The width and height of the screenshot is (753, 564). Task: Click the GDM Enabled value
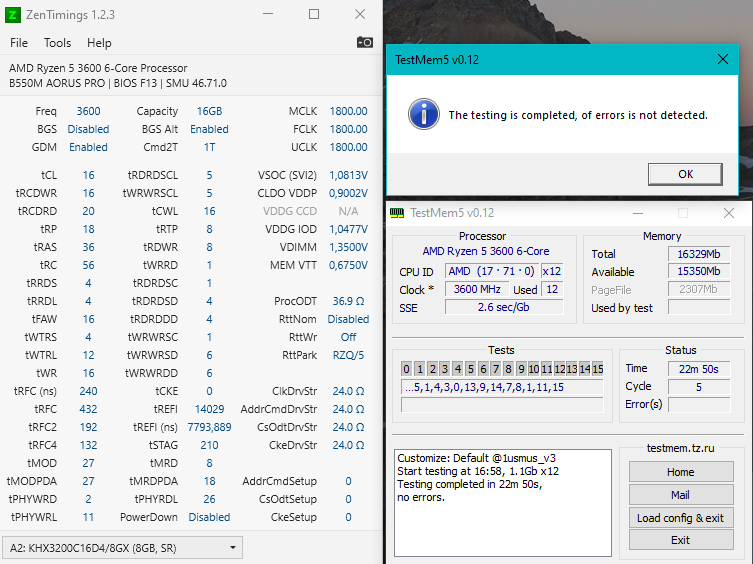(88, 147)
